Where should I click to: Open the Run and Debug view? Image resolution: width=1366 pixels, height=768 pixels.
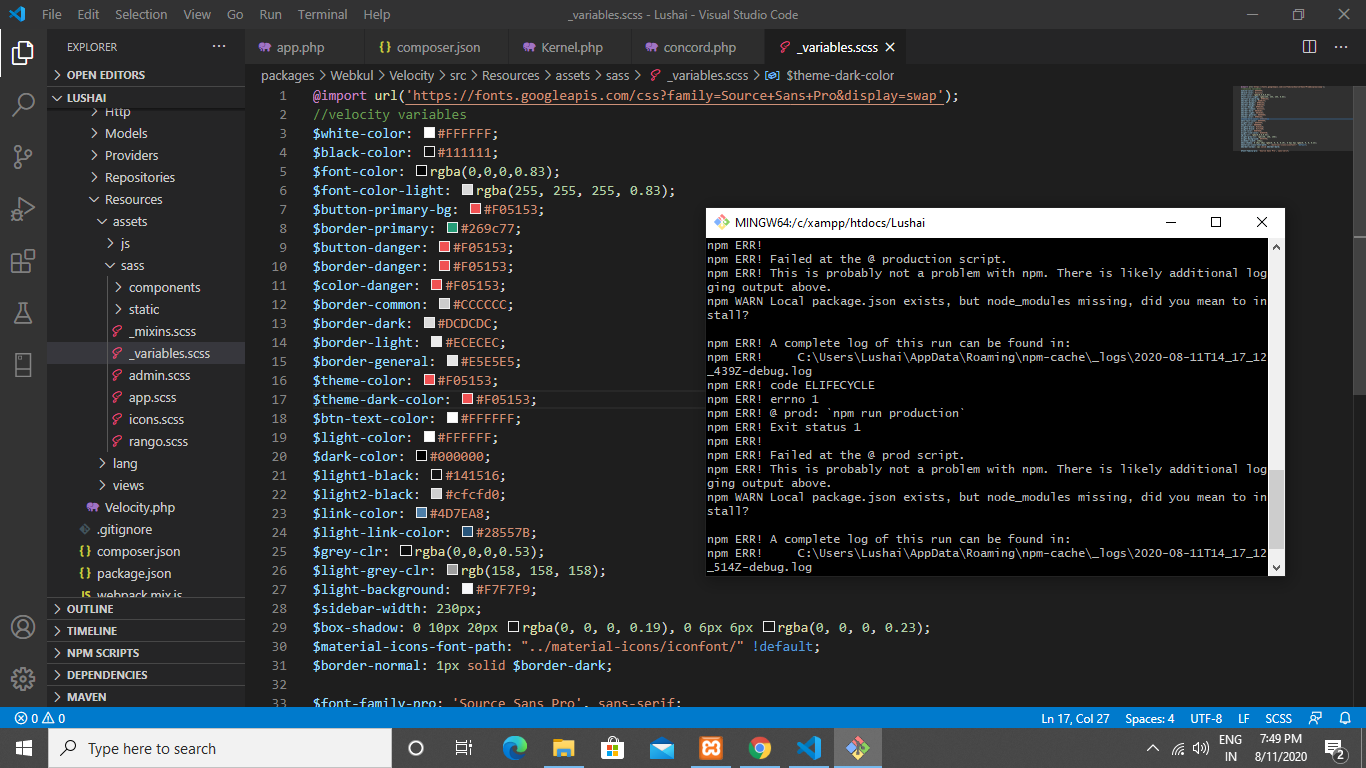pyautogui.click(x=23, y=208)
